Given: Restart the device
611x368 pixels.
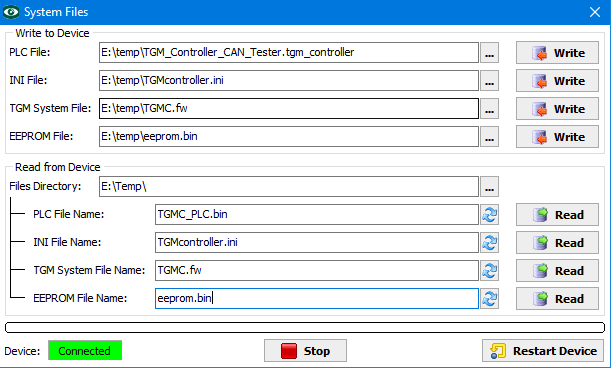Looking at the screenshot, I should [543, 351].
